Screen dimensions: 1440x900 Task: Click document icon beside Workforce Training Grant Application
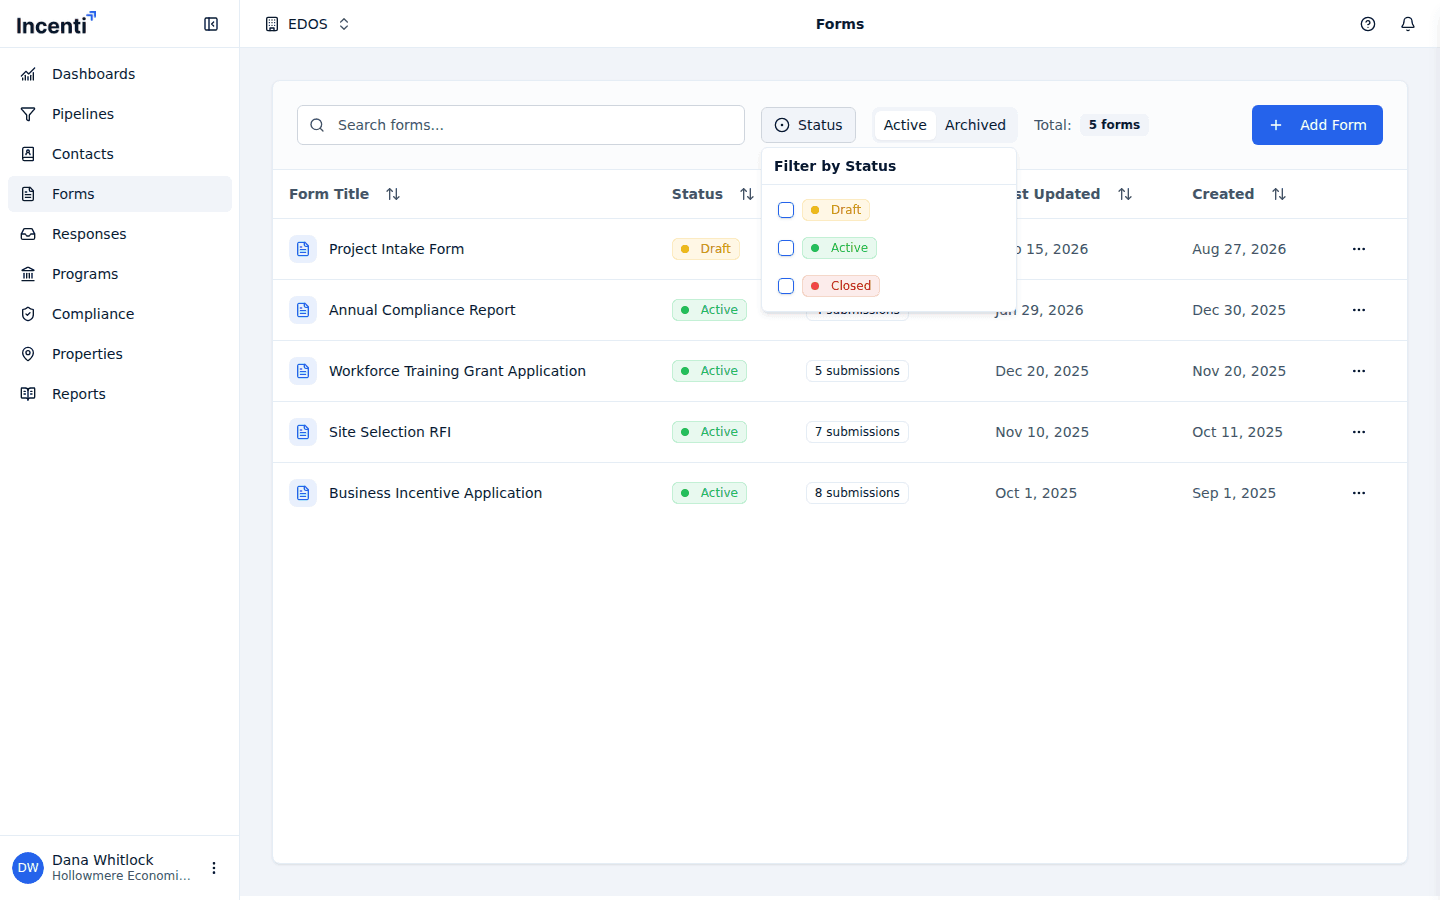[x=303, y=371]
